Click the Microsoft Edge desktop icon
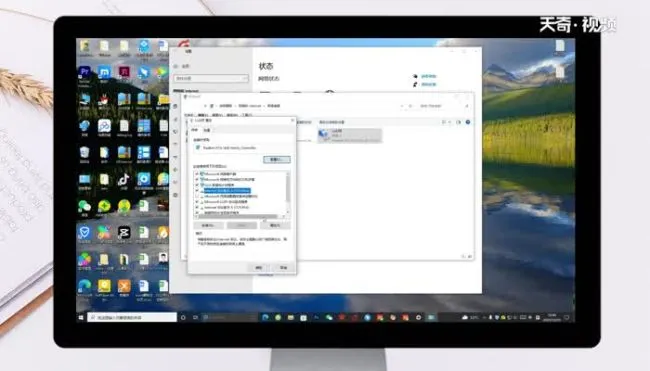Viewport: 650px width, 371px height. tap(84, 286)
